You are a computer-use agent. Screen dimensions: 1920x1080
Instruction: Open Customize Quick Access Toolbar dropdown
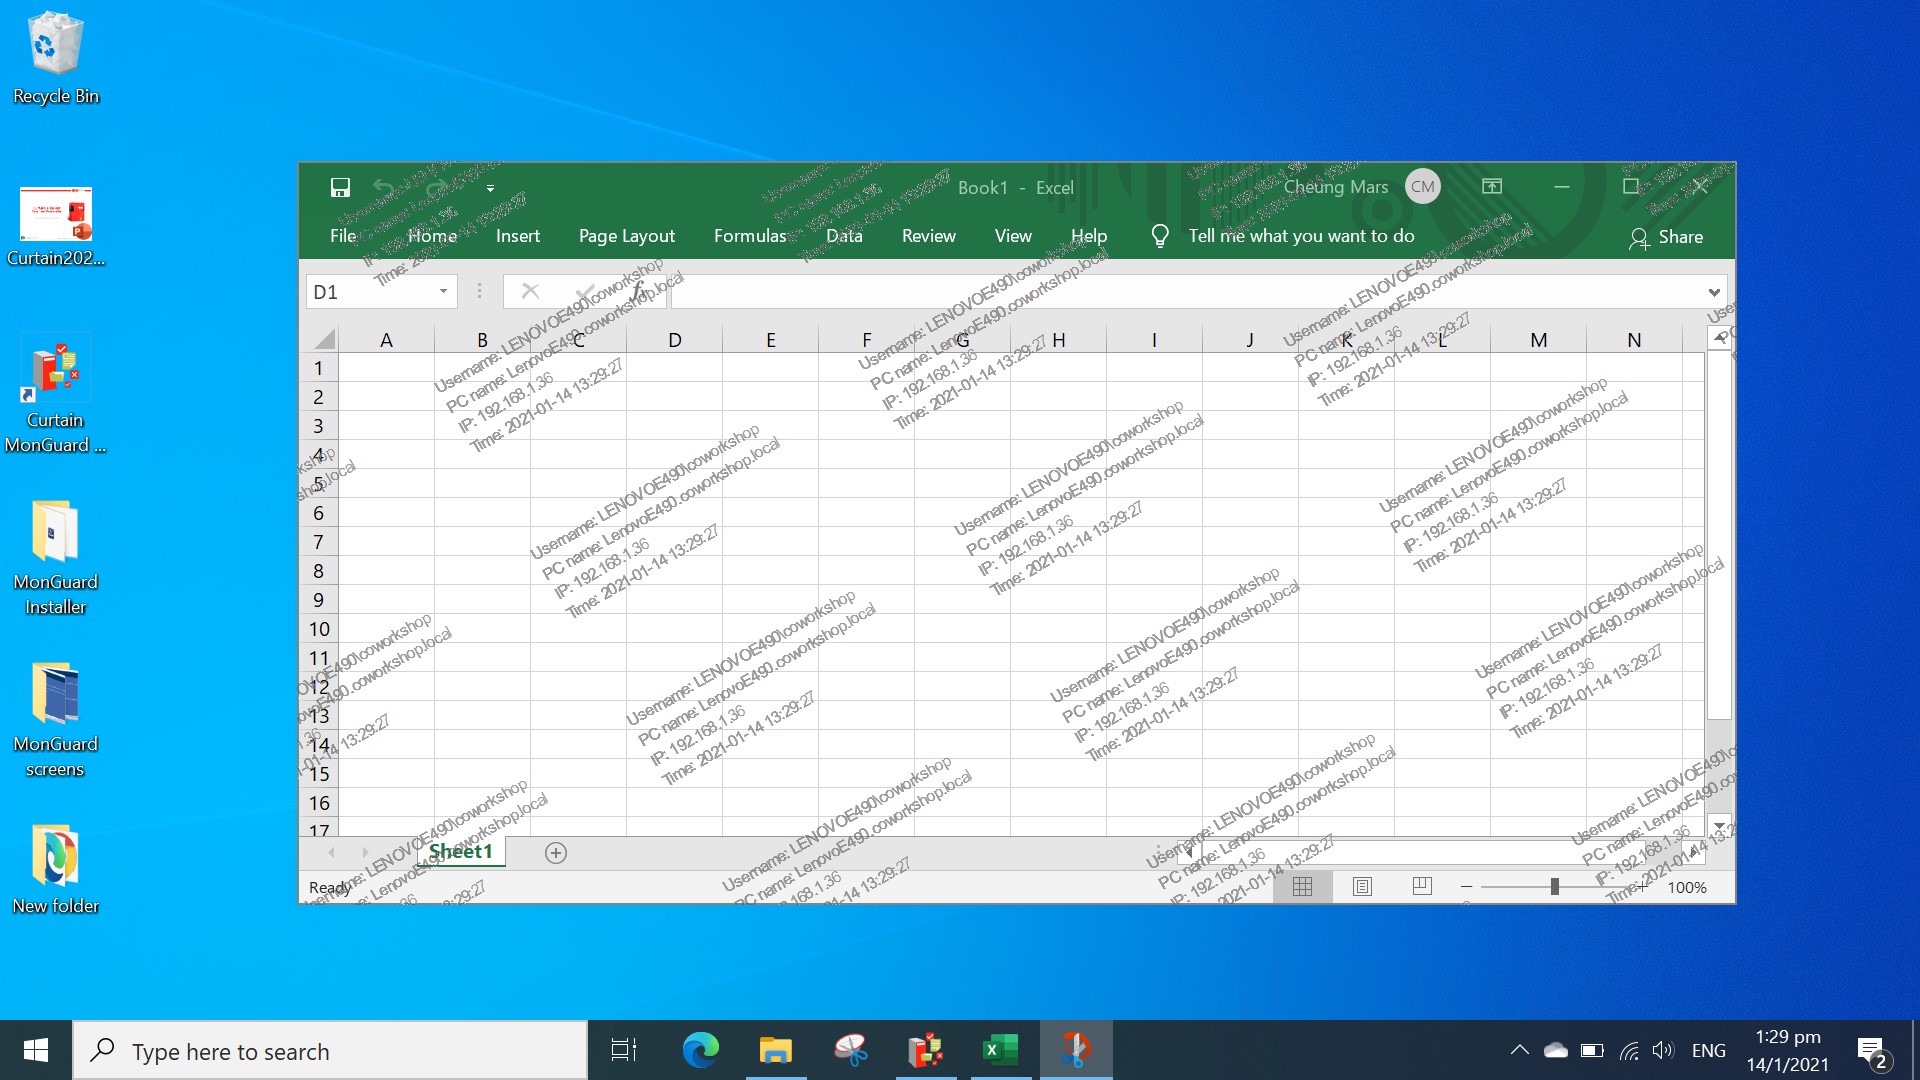click(x=490, y=187)
